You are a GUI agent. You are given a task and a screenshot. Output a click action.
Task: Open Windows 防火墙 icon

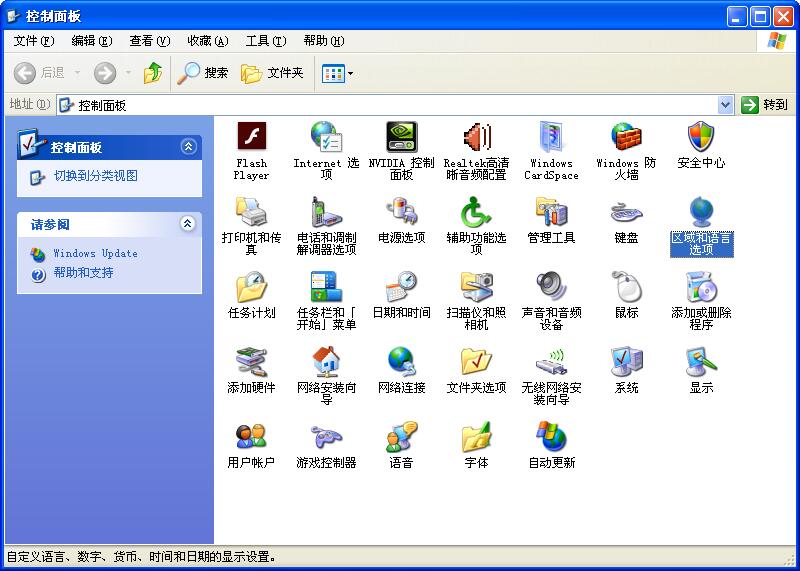click(626, 137)
